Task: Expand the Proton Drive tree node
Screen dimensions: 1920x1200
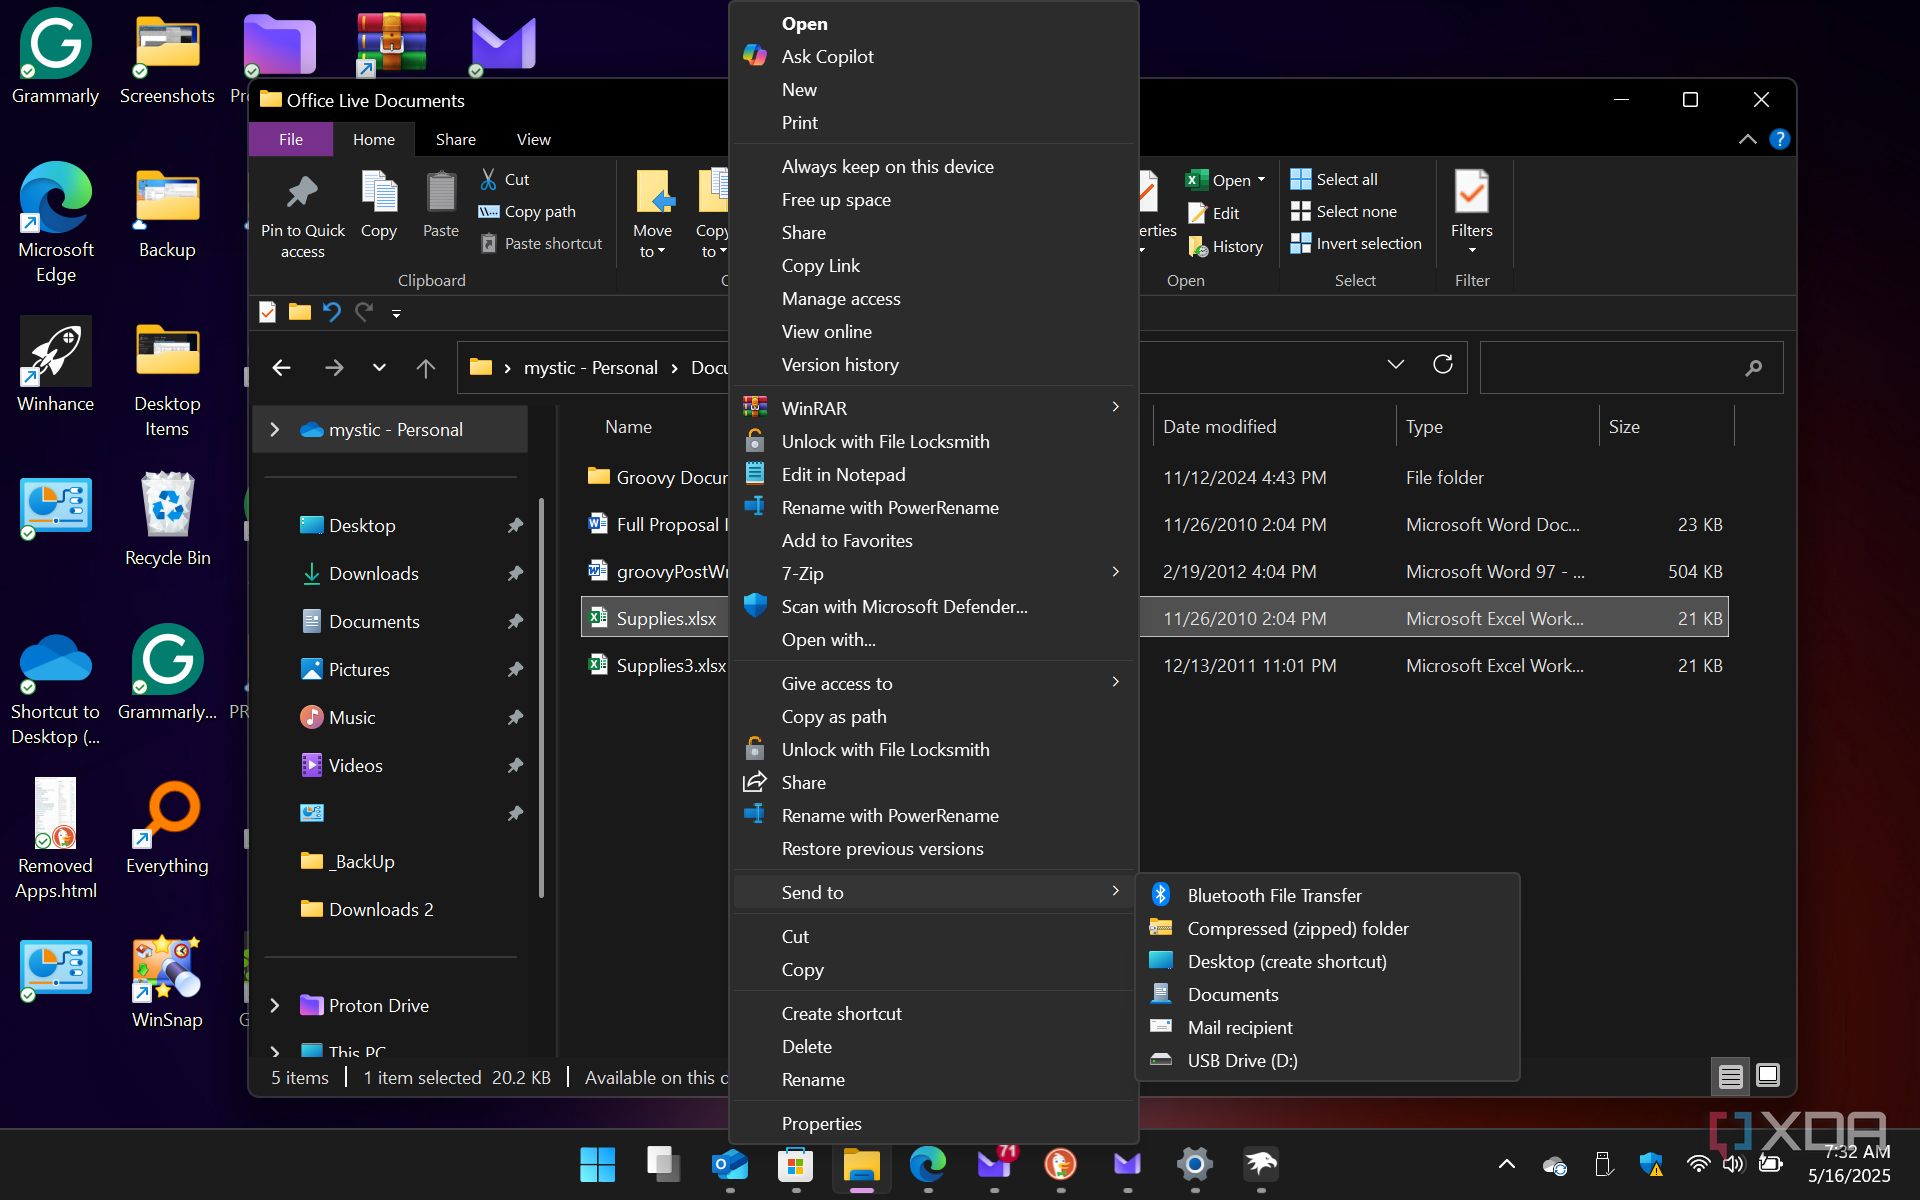Action: (275, 1005)
